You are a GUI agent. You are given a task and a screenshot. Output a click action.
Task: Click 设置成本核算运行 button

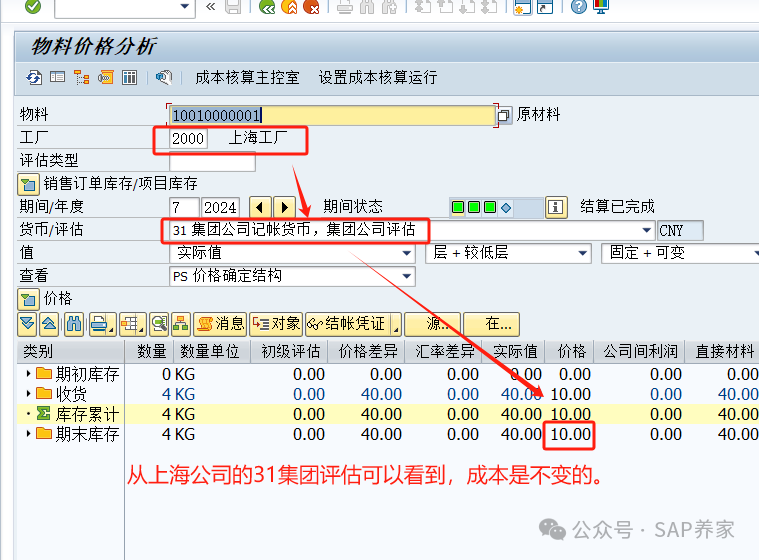click(x=378, y=77)
